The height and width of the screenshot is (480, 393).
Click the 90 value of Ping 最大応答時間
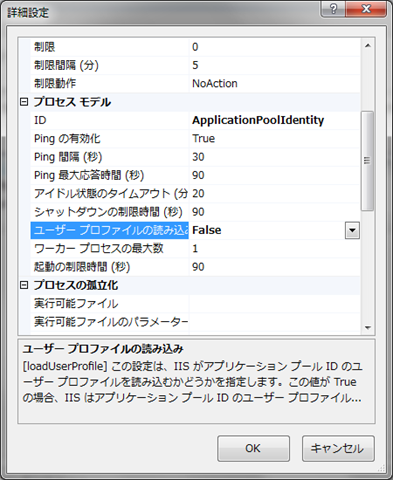pos(198,175)
